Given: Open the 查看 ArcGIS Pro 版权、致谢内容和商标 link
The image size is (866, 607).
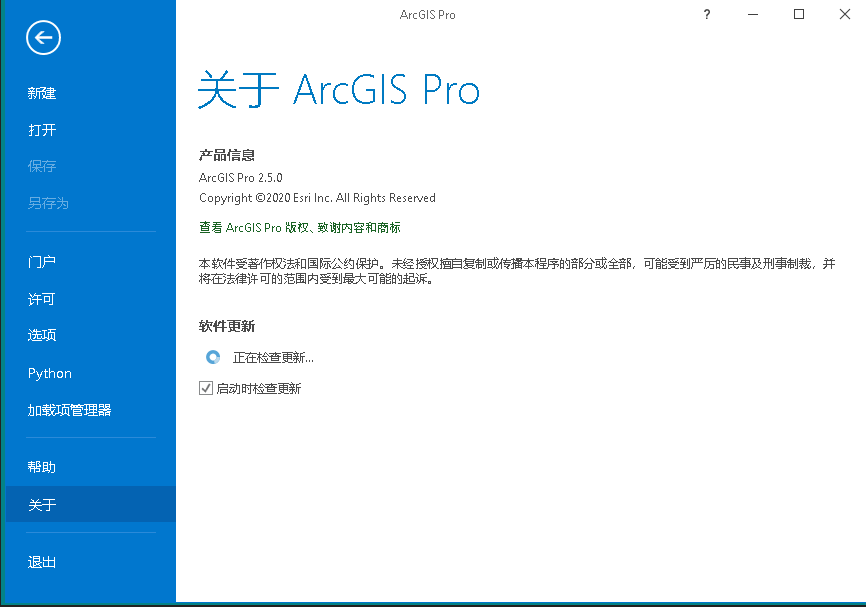Looking at the screenshot, I should click(x=300, y=228).
